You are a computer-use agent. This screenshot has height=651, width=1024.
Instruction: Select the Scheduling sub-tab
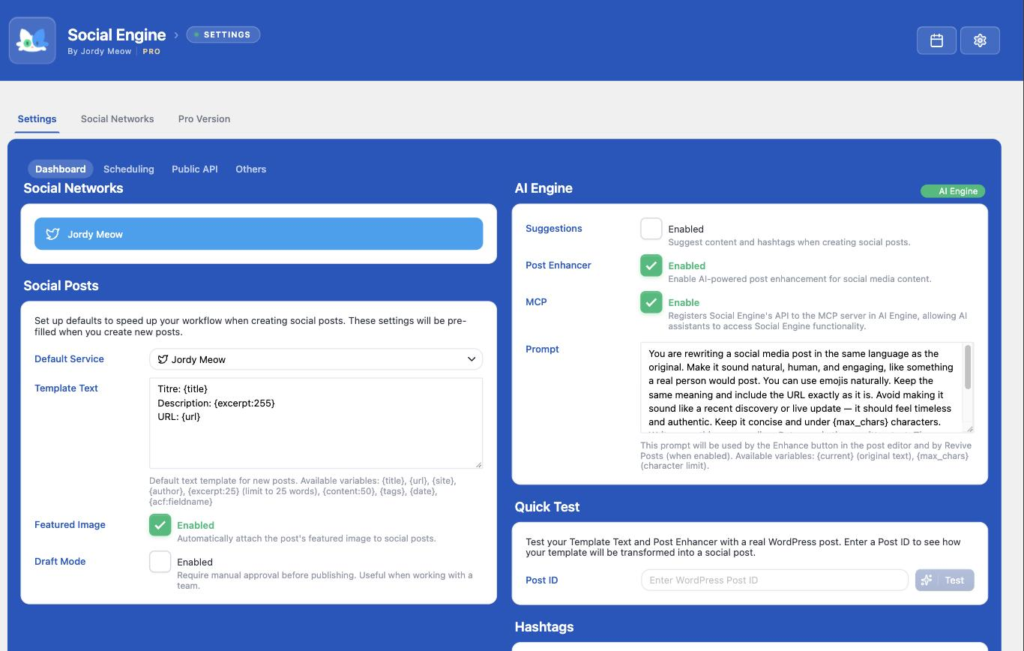[129, 168]
